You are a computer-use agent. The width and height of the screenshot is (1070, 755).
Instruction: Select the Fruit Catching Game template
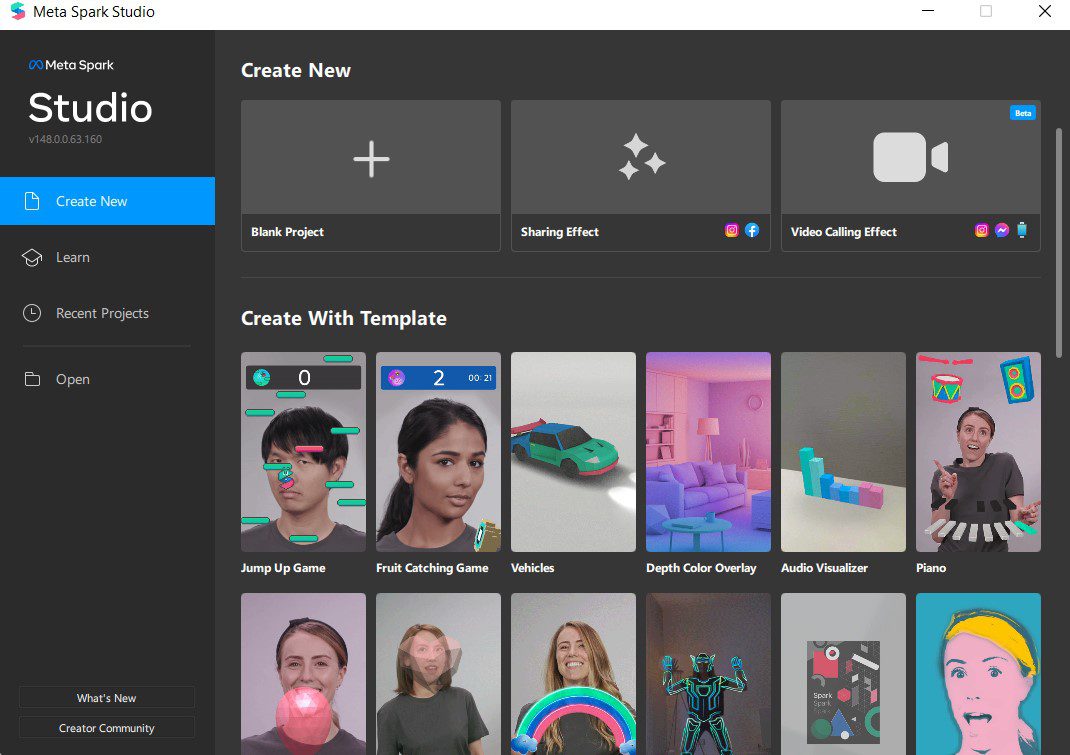point(438,452)
